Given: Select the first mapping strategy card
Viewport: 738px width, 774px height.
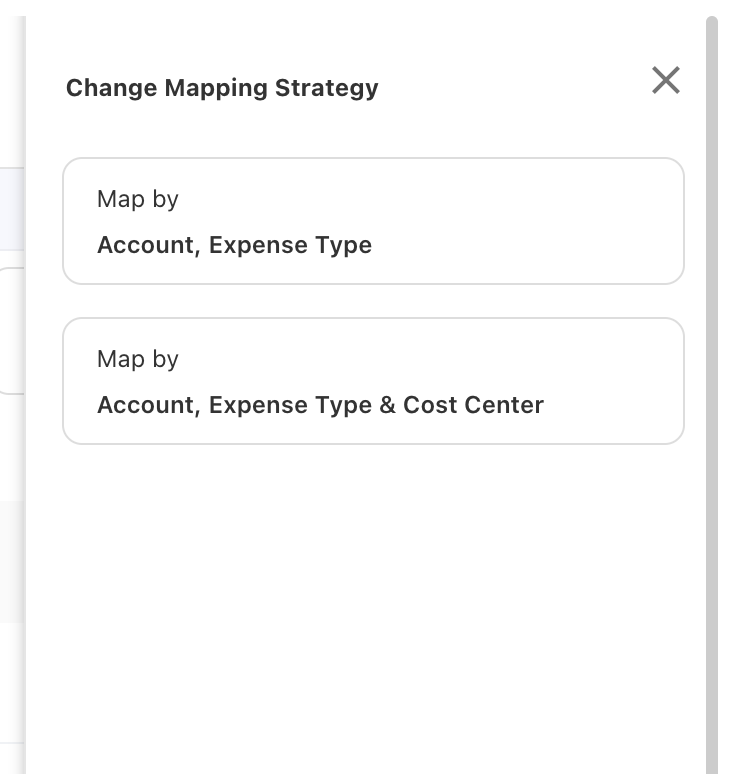Looking at the screenshot, I should (373, 221).
